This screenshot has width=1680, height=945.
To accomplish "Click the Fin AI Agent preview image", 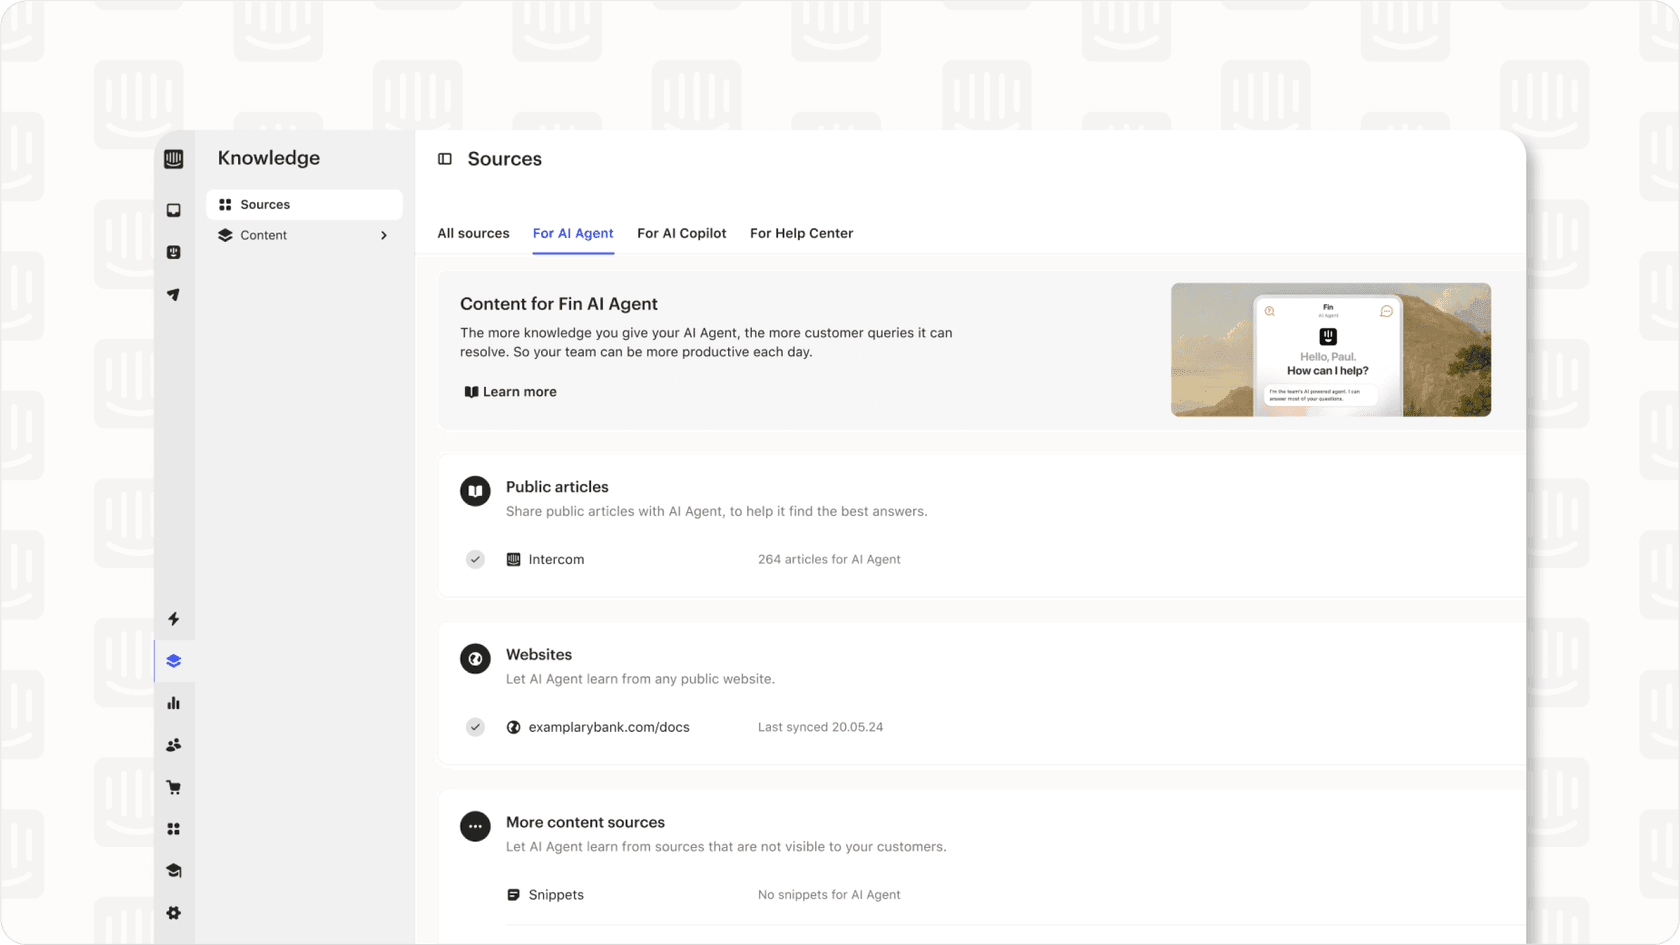I will 1331,350.
